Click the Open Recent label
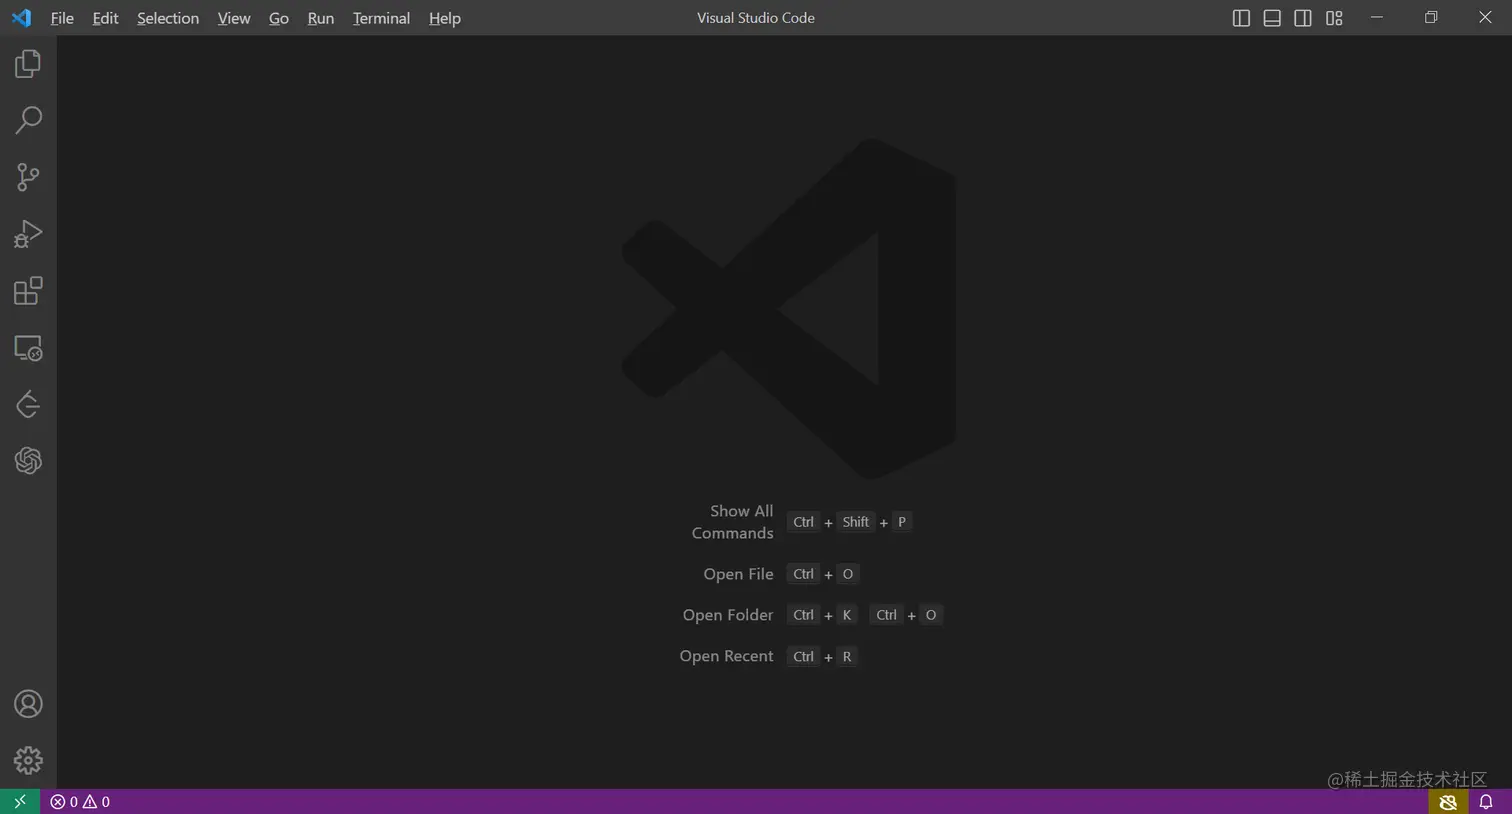This screenshot has width=1512, height=814. (x=726, y=656)
